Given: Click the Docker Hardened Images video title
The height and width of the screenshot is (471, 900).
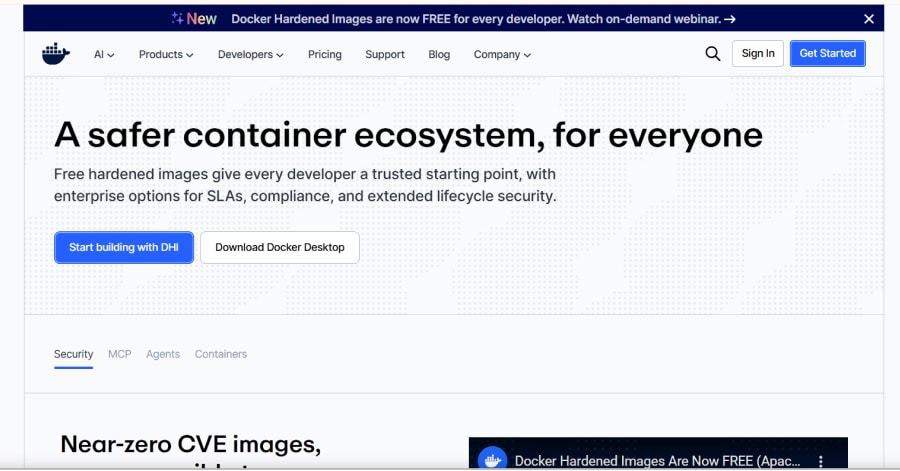Looking at the screenshot, I should click(657, 461).
